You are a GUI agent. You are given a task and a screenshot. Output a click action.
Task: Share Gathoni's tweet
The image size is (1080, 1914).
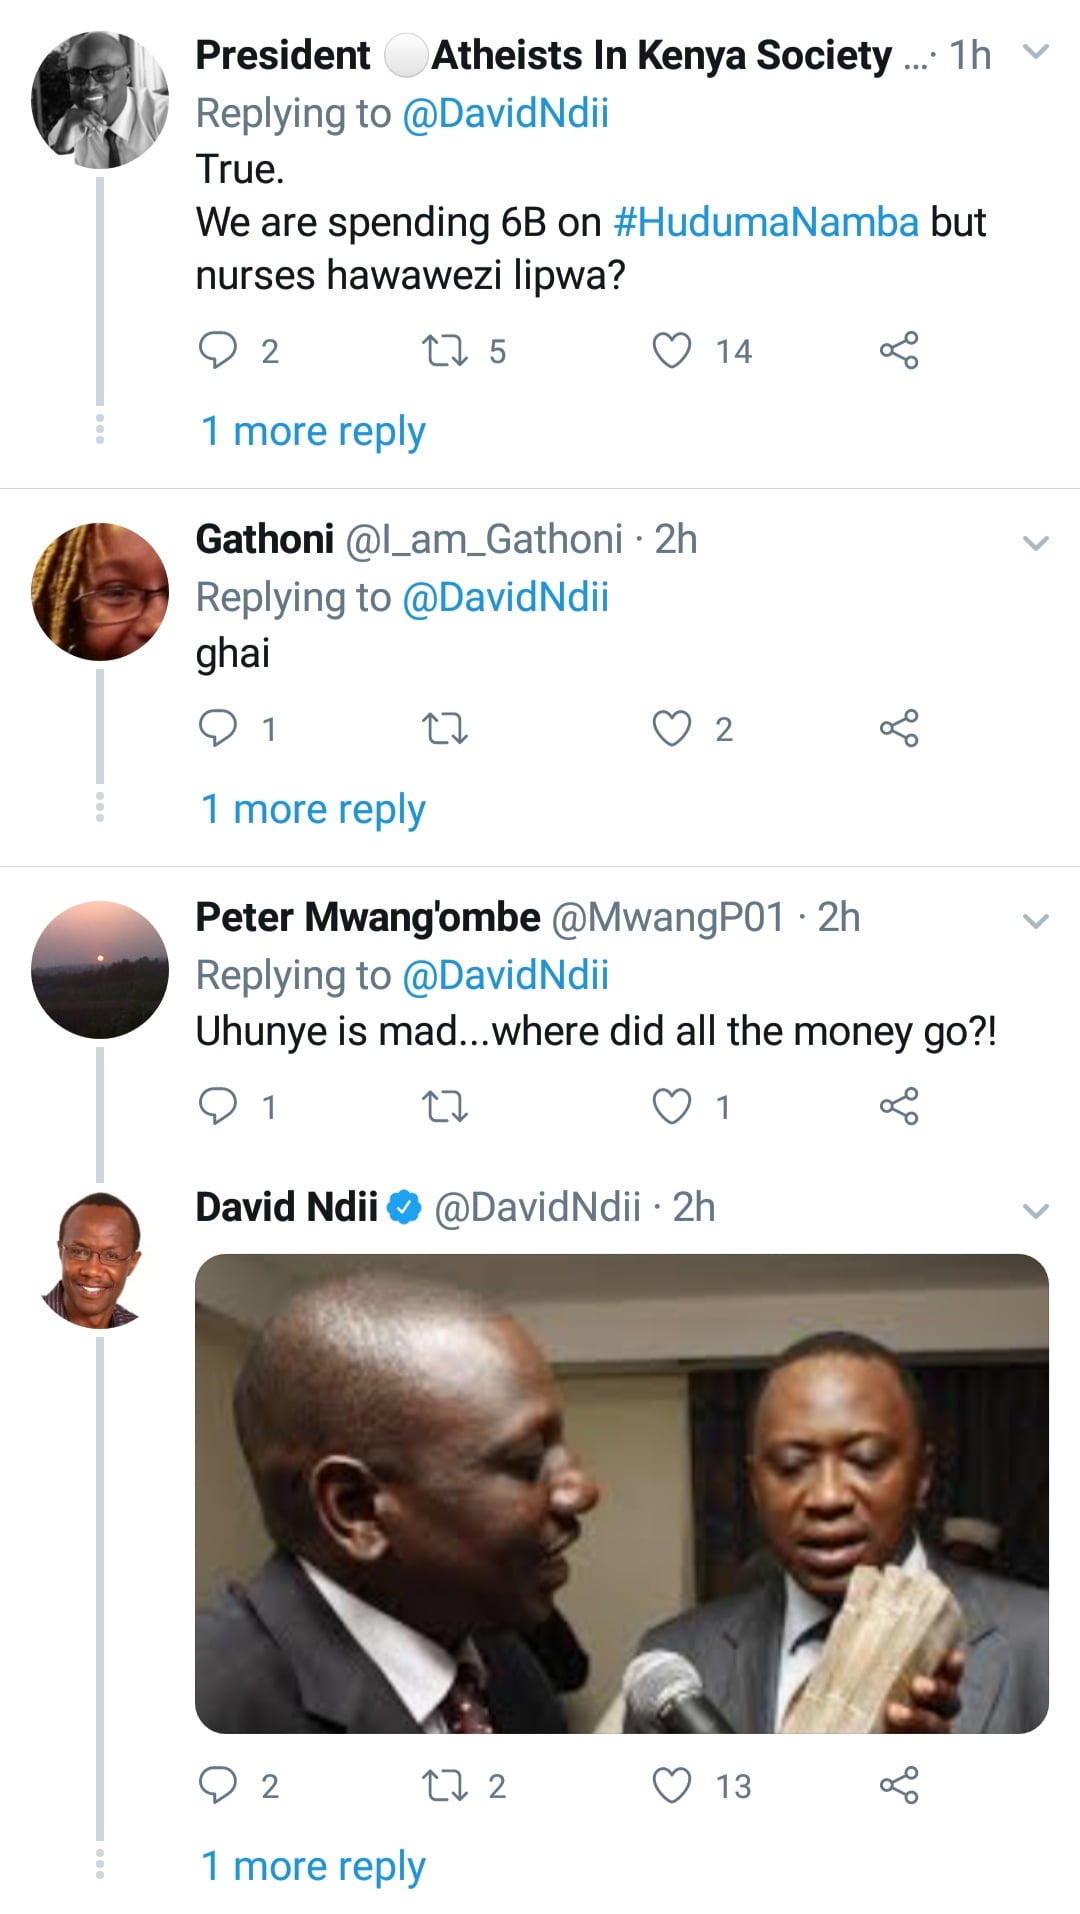[x=899, y=728]
